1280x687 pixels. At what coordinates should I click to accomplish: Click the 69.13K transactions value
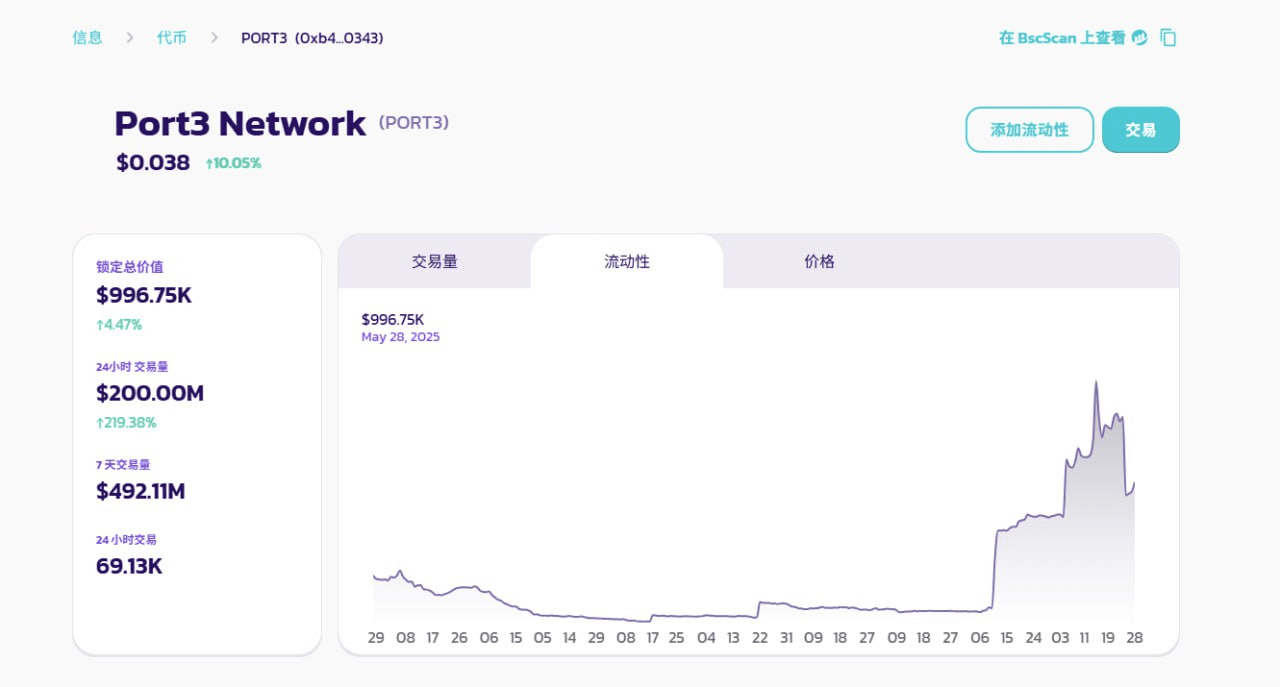click(129, 566)
